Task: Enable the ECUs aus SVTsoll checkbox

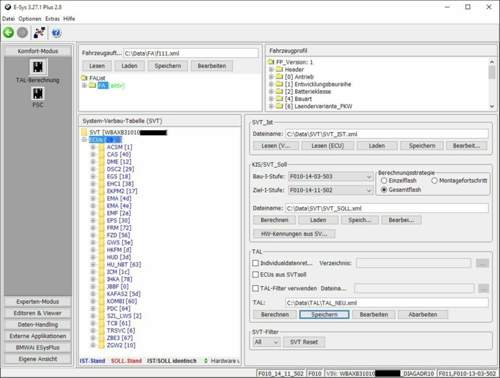Action: tap(256, 274)
